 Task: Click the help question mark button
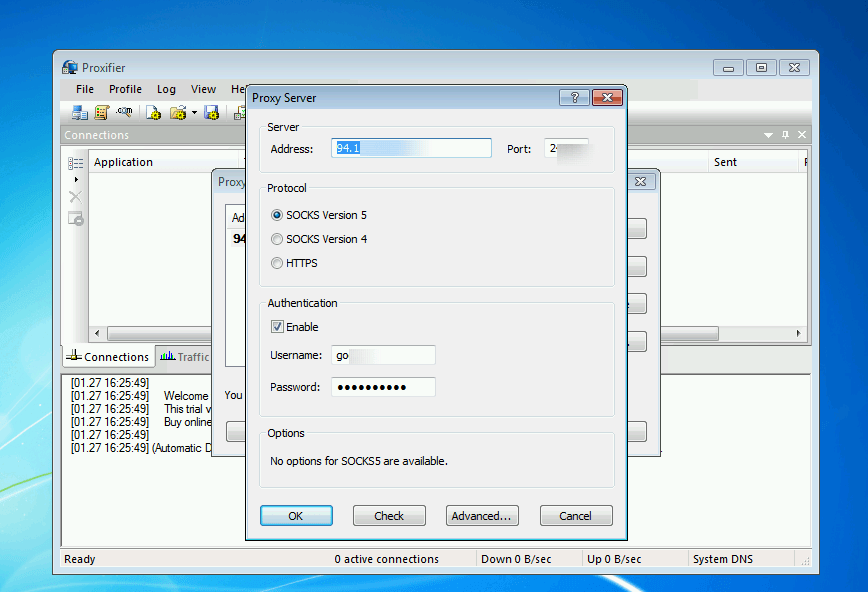point(574,97)
